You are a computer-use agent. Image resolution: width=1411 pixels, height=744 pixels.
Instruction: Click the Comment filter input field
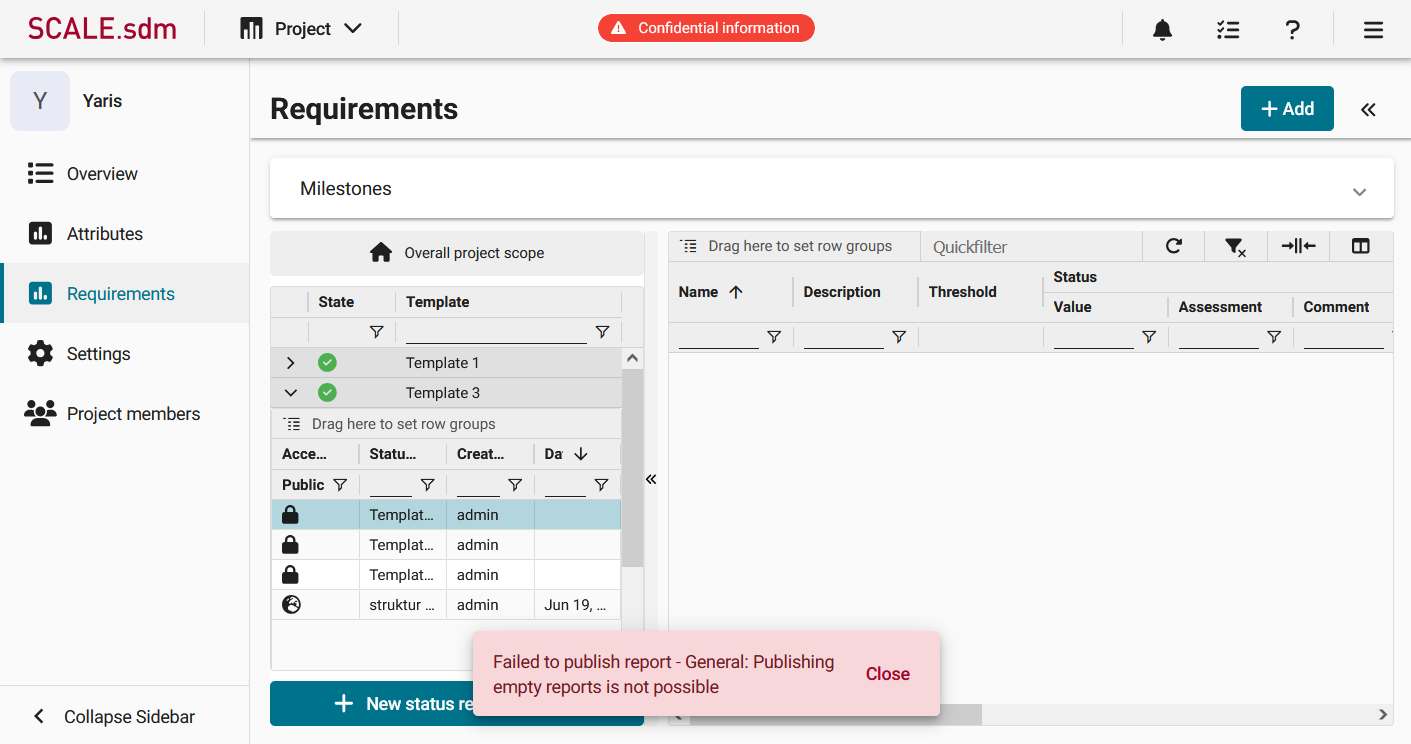coord(1343,338)
